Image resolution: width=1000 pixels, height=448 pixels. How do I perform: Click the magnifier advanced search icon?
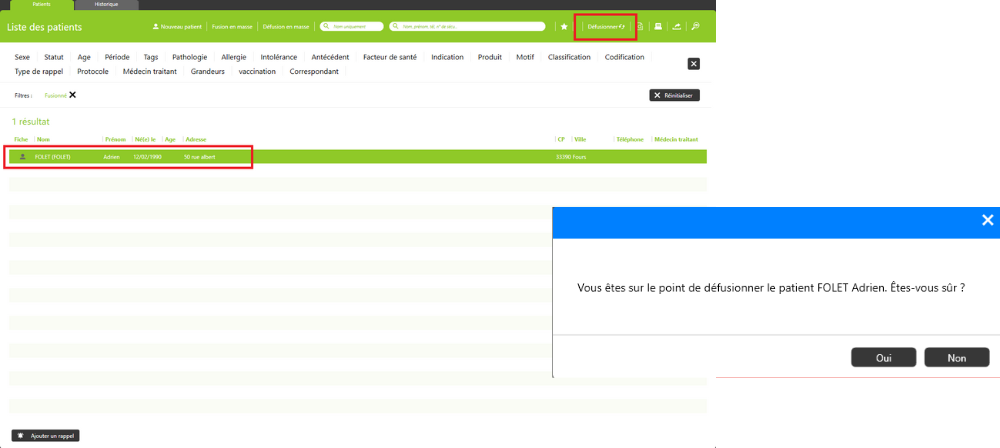(696, 27)
